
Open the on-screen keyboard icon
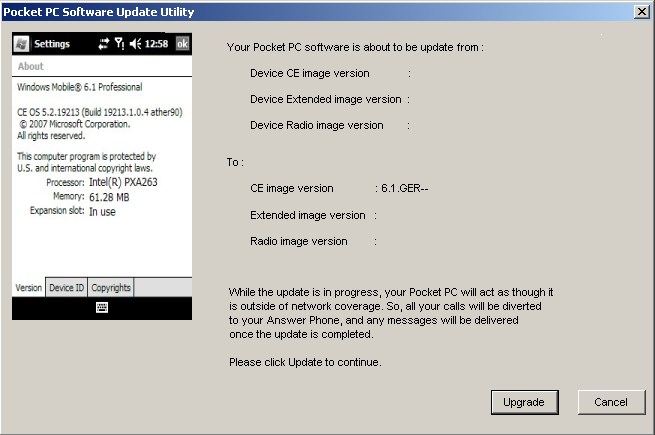[x=102, y=308]
